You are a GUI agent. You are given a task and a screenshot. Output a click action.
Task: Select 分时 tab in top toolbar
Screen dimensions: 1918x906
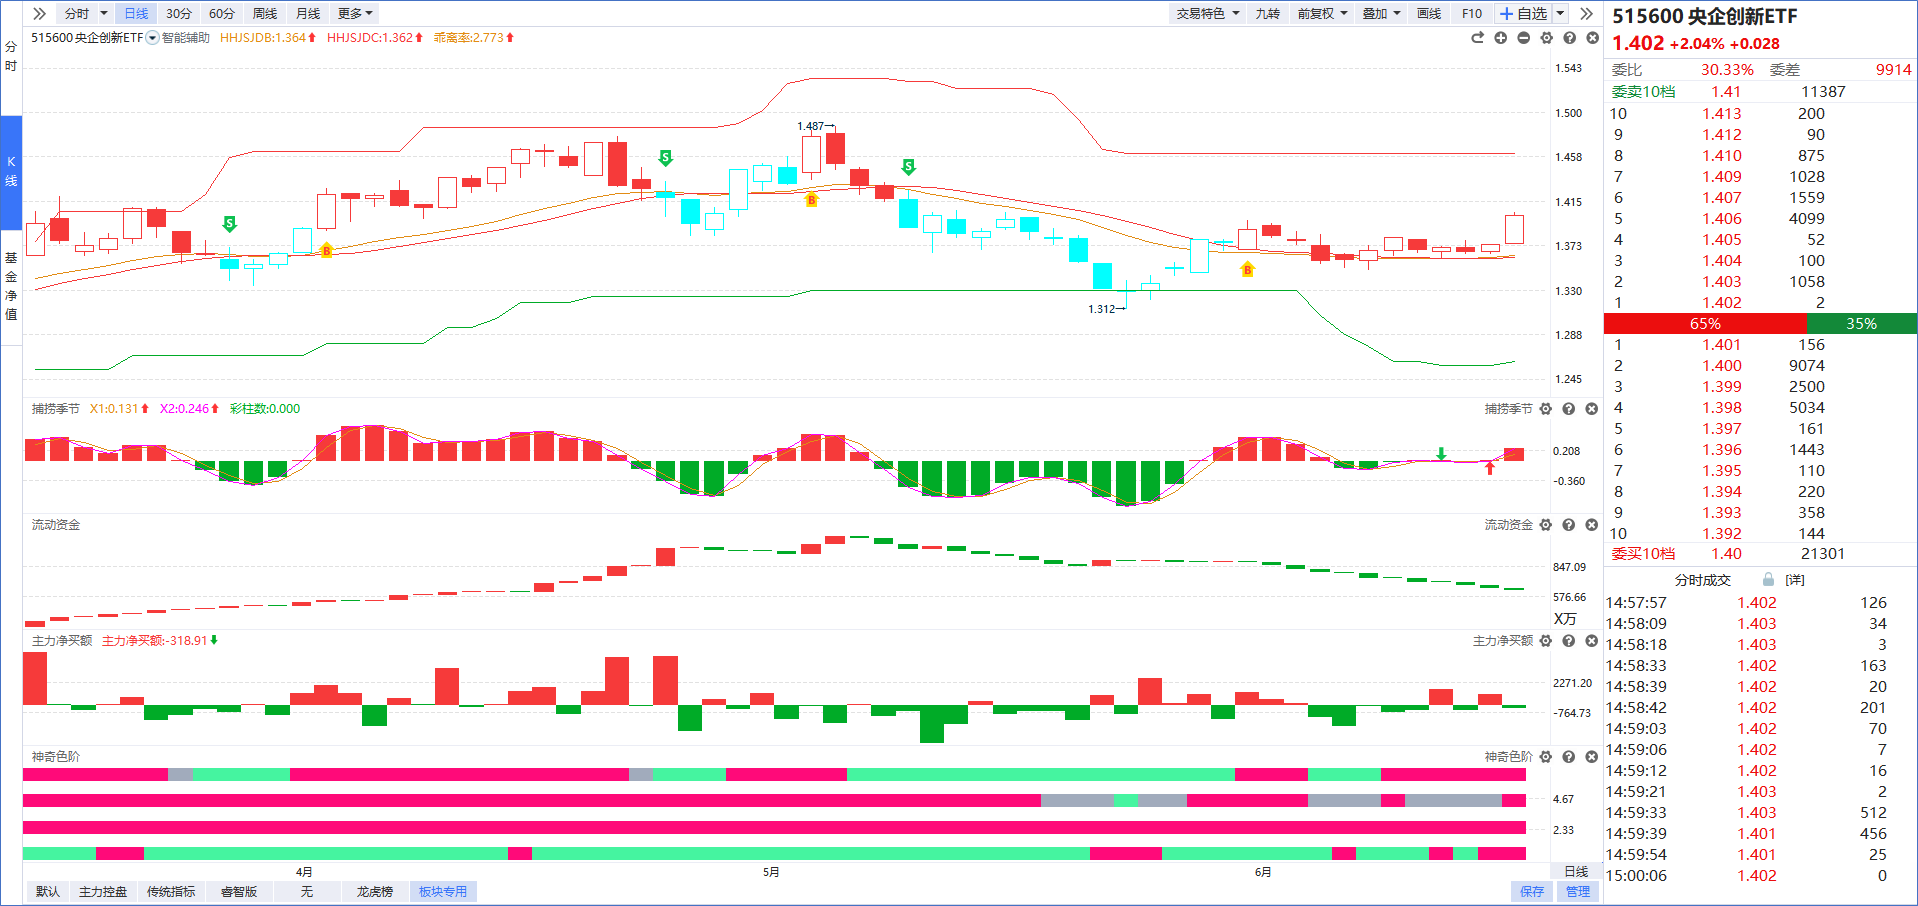click(x=77, y=13)
